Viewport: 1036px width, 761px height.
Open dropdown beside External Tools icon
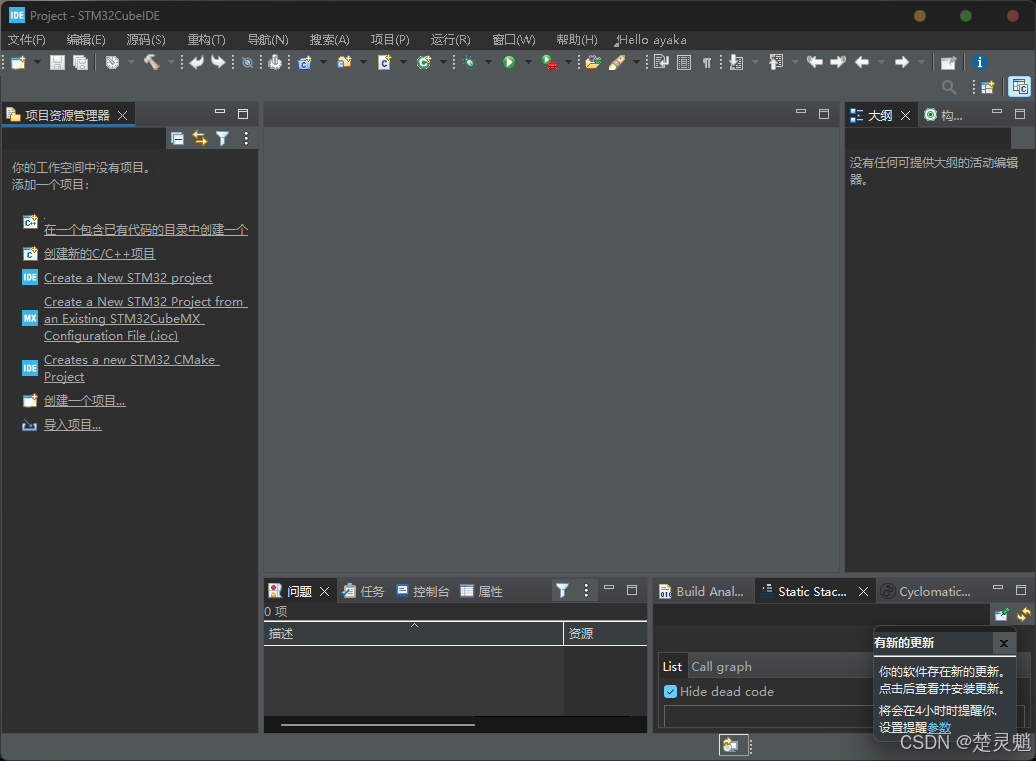pos(568,63)
